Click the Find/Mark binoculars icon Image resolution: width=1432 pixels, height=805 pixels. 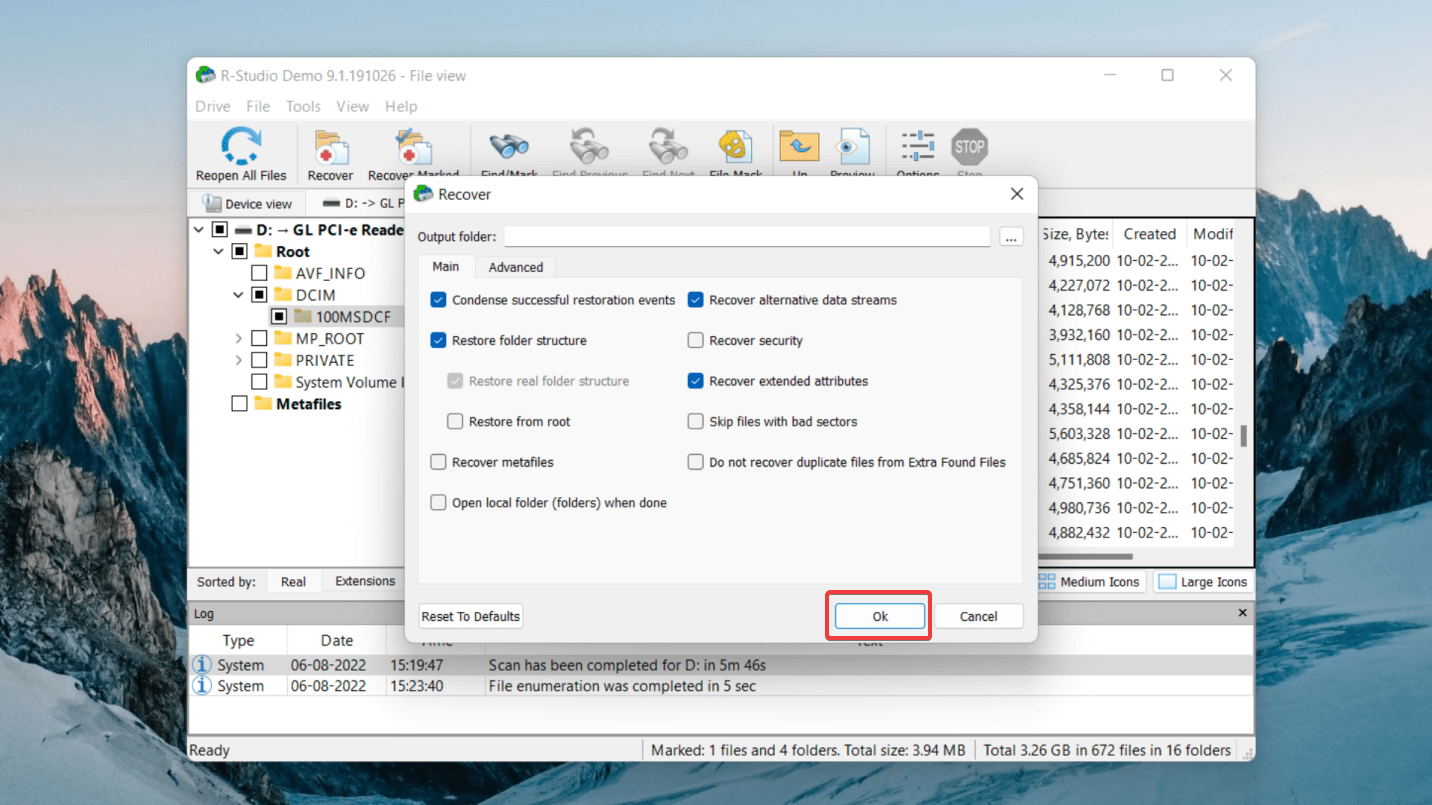[x=508, y=146]
